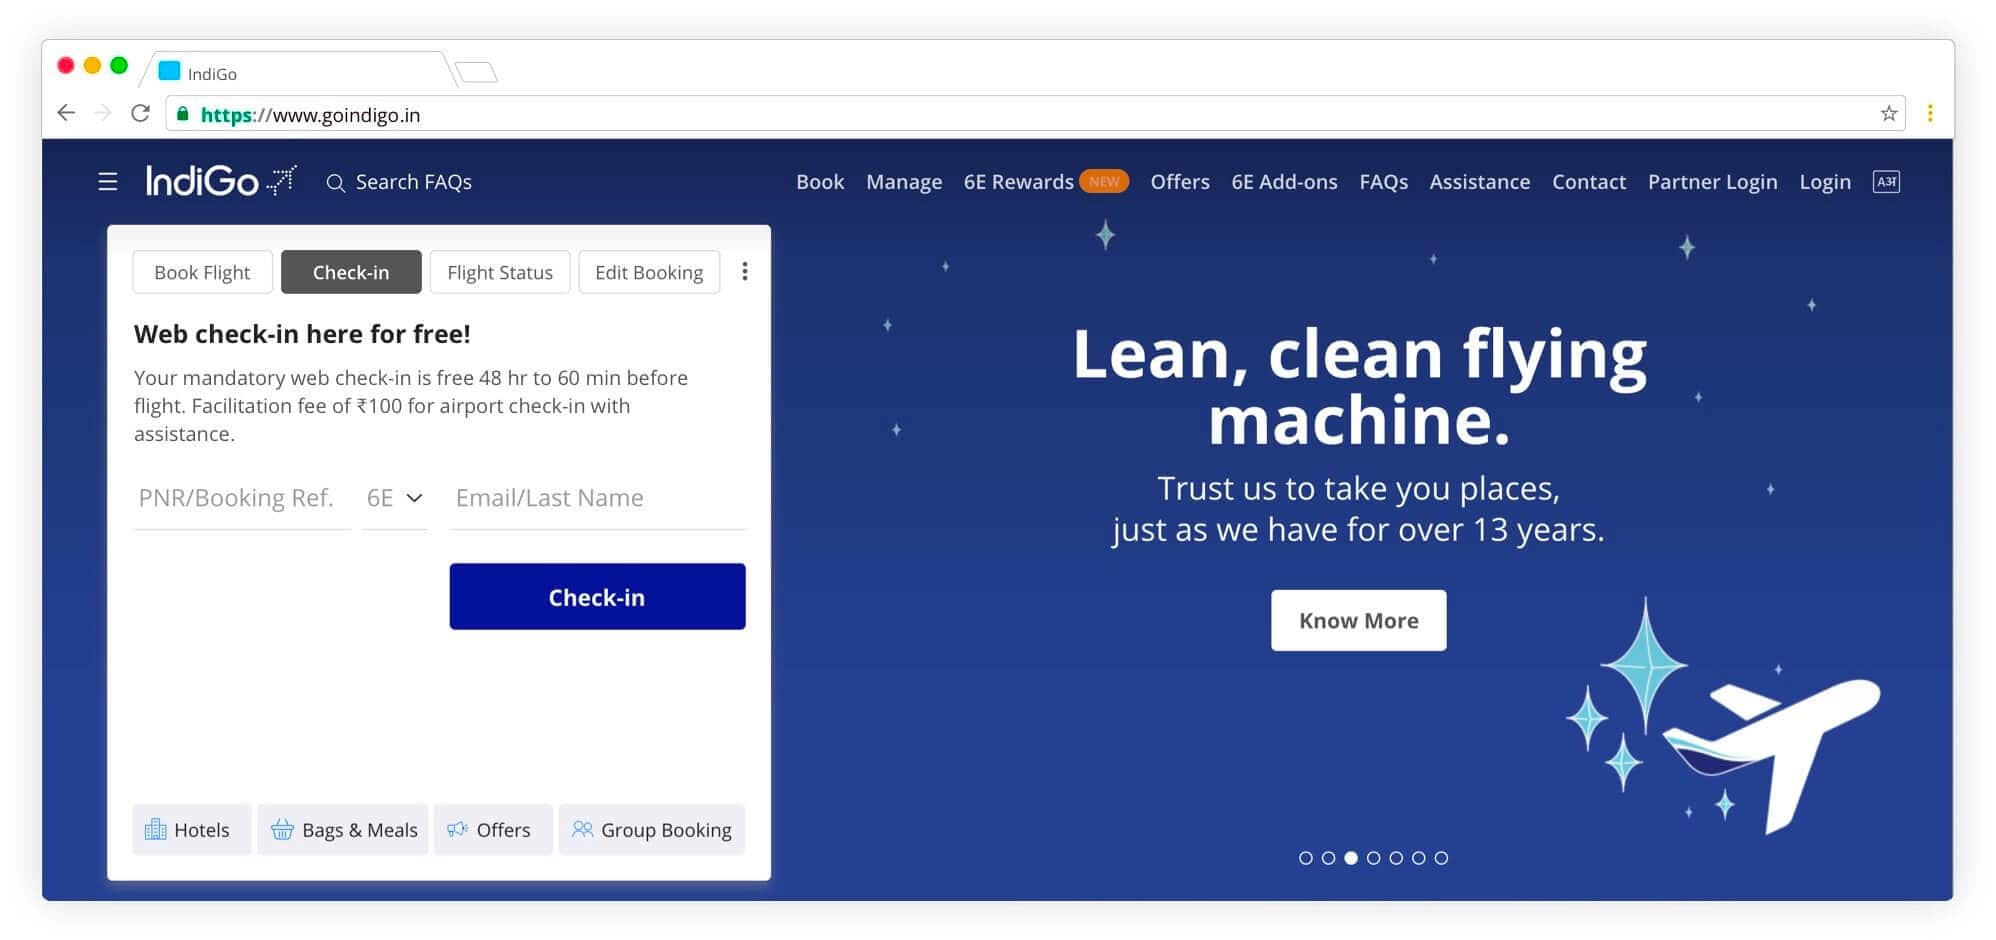Open the Chrome three-dot menu
This screenshot has width=1996, height=940.
point(1930,114)
